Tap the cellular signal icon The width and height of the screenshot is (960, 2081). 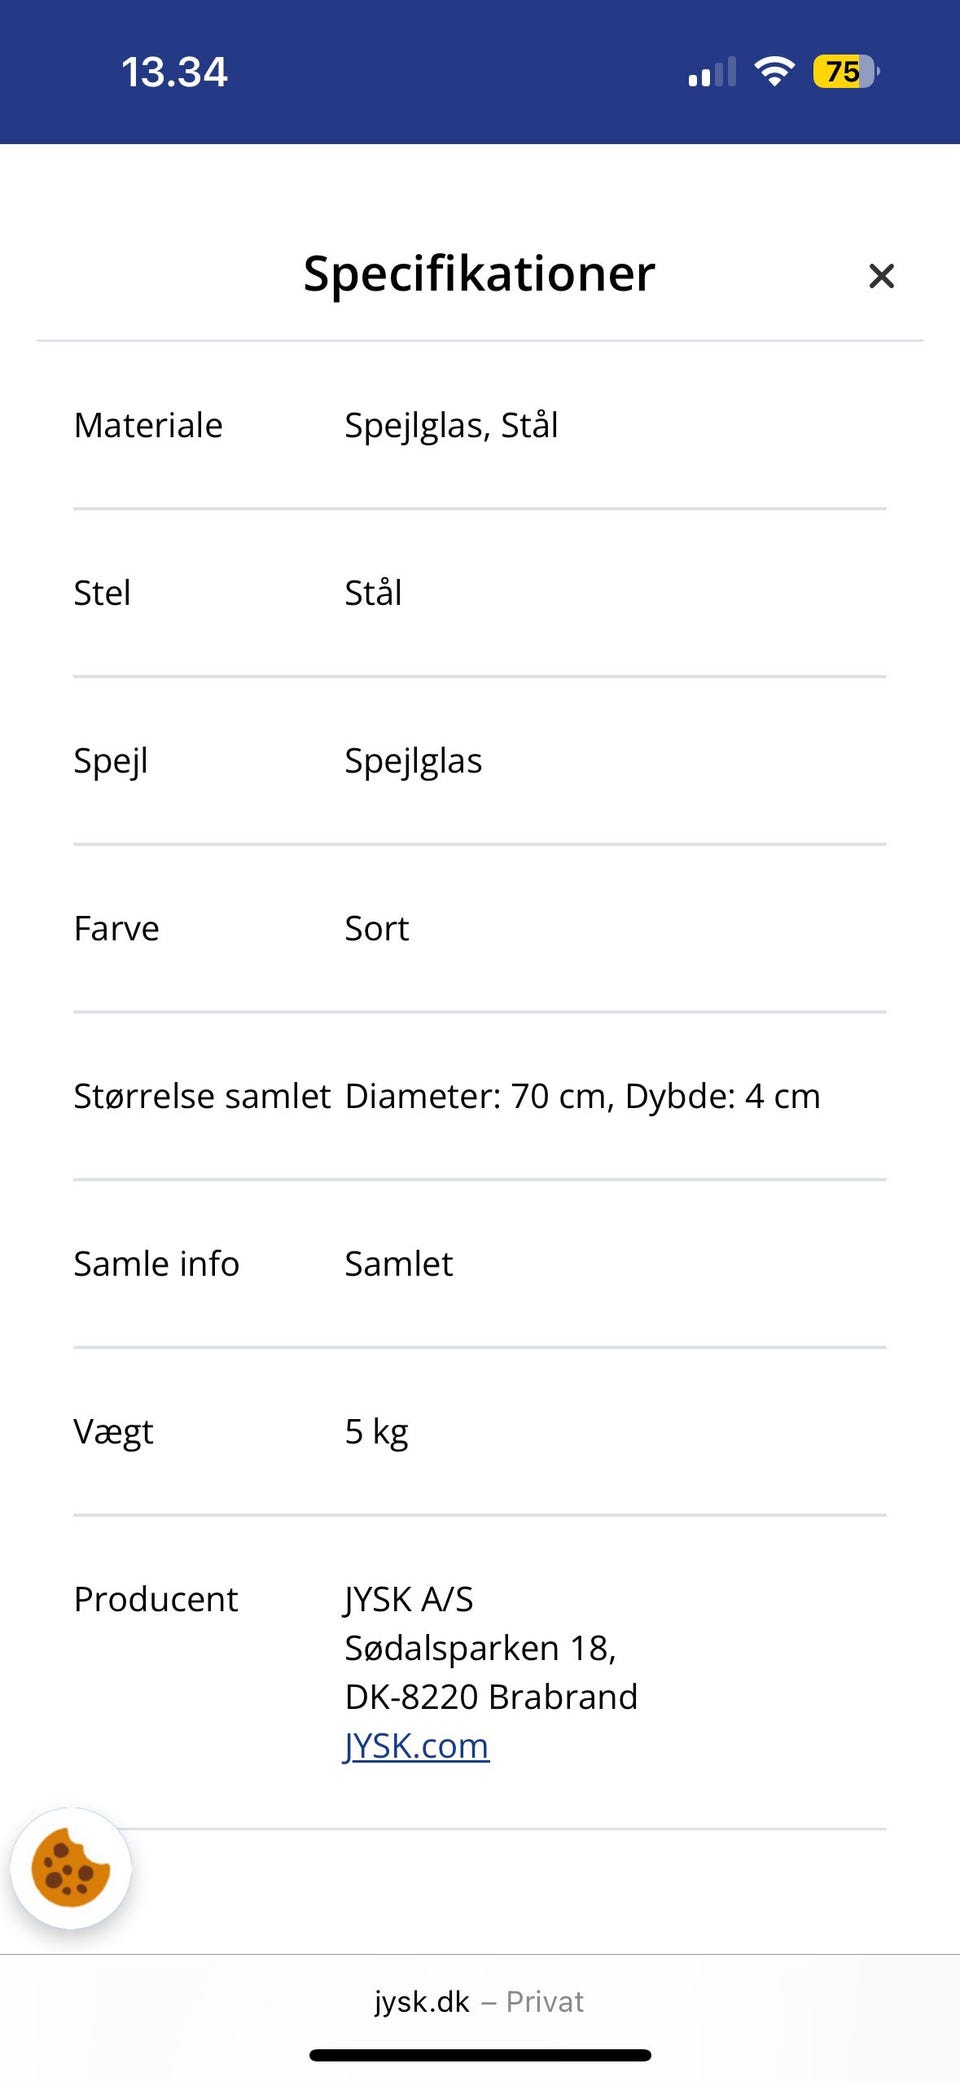pyautogui.click(x=712, y=72)
